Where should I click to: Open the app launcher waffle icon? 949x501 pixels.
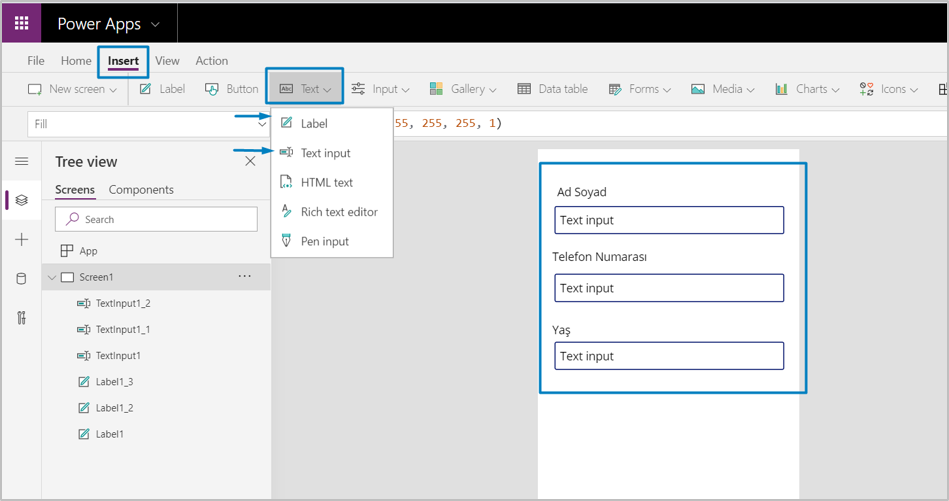[22, 23]
